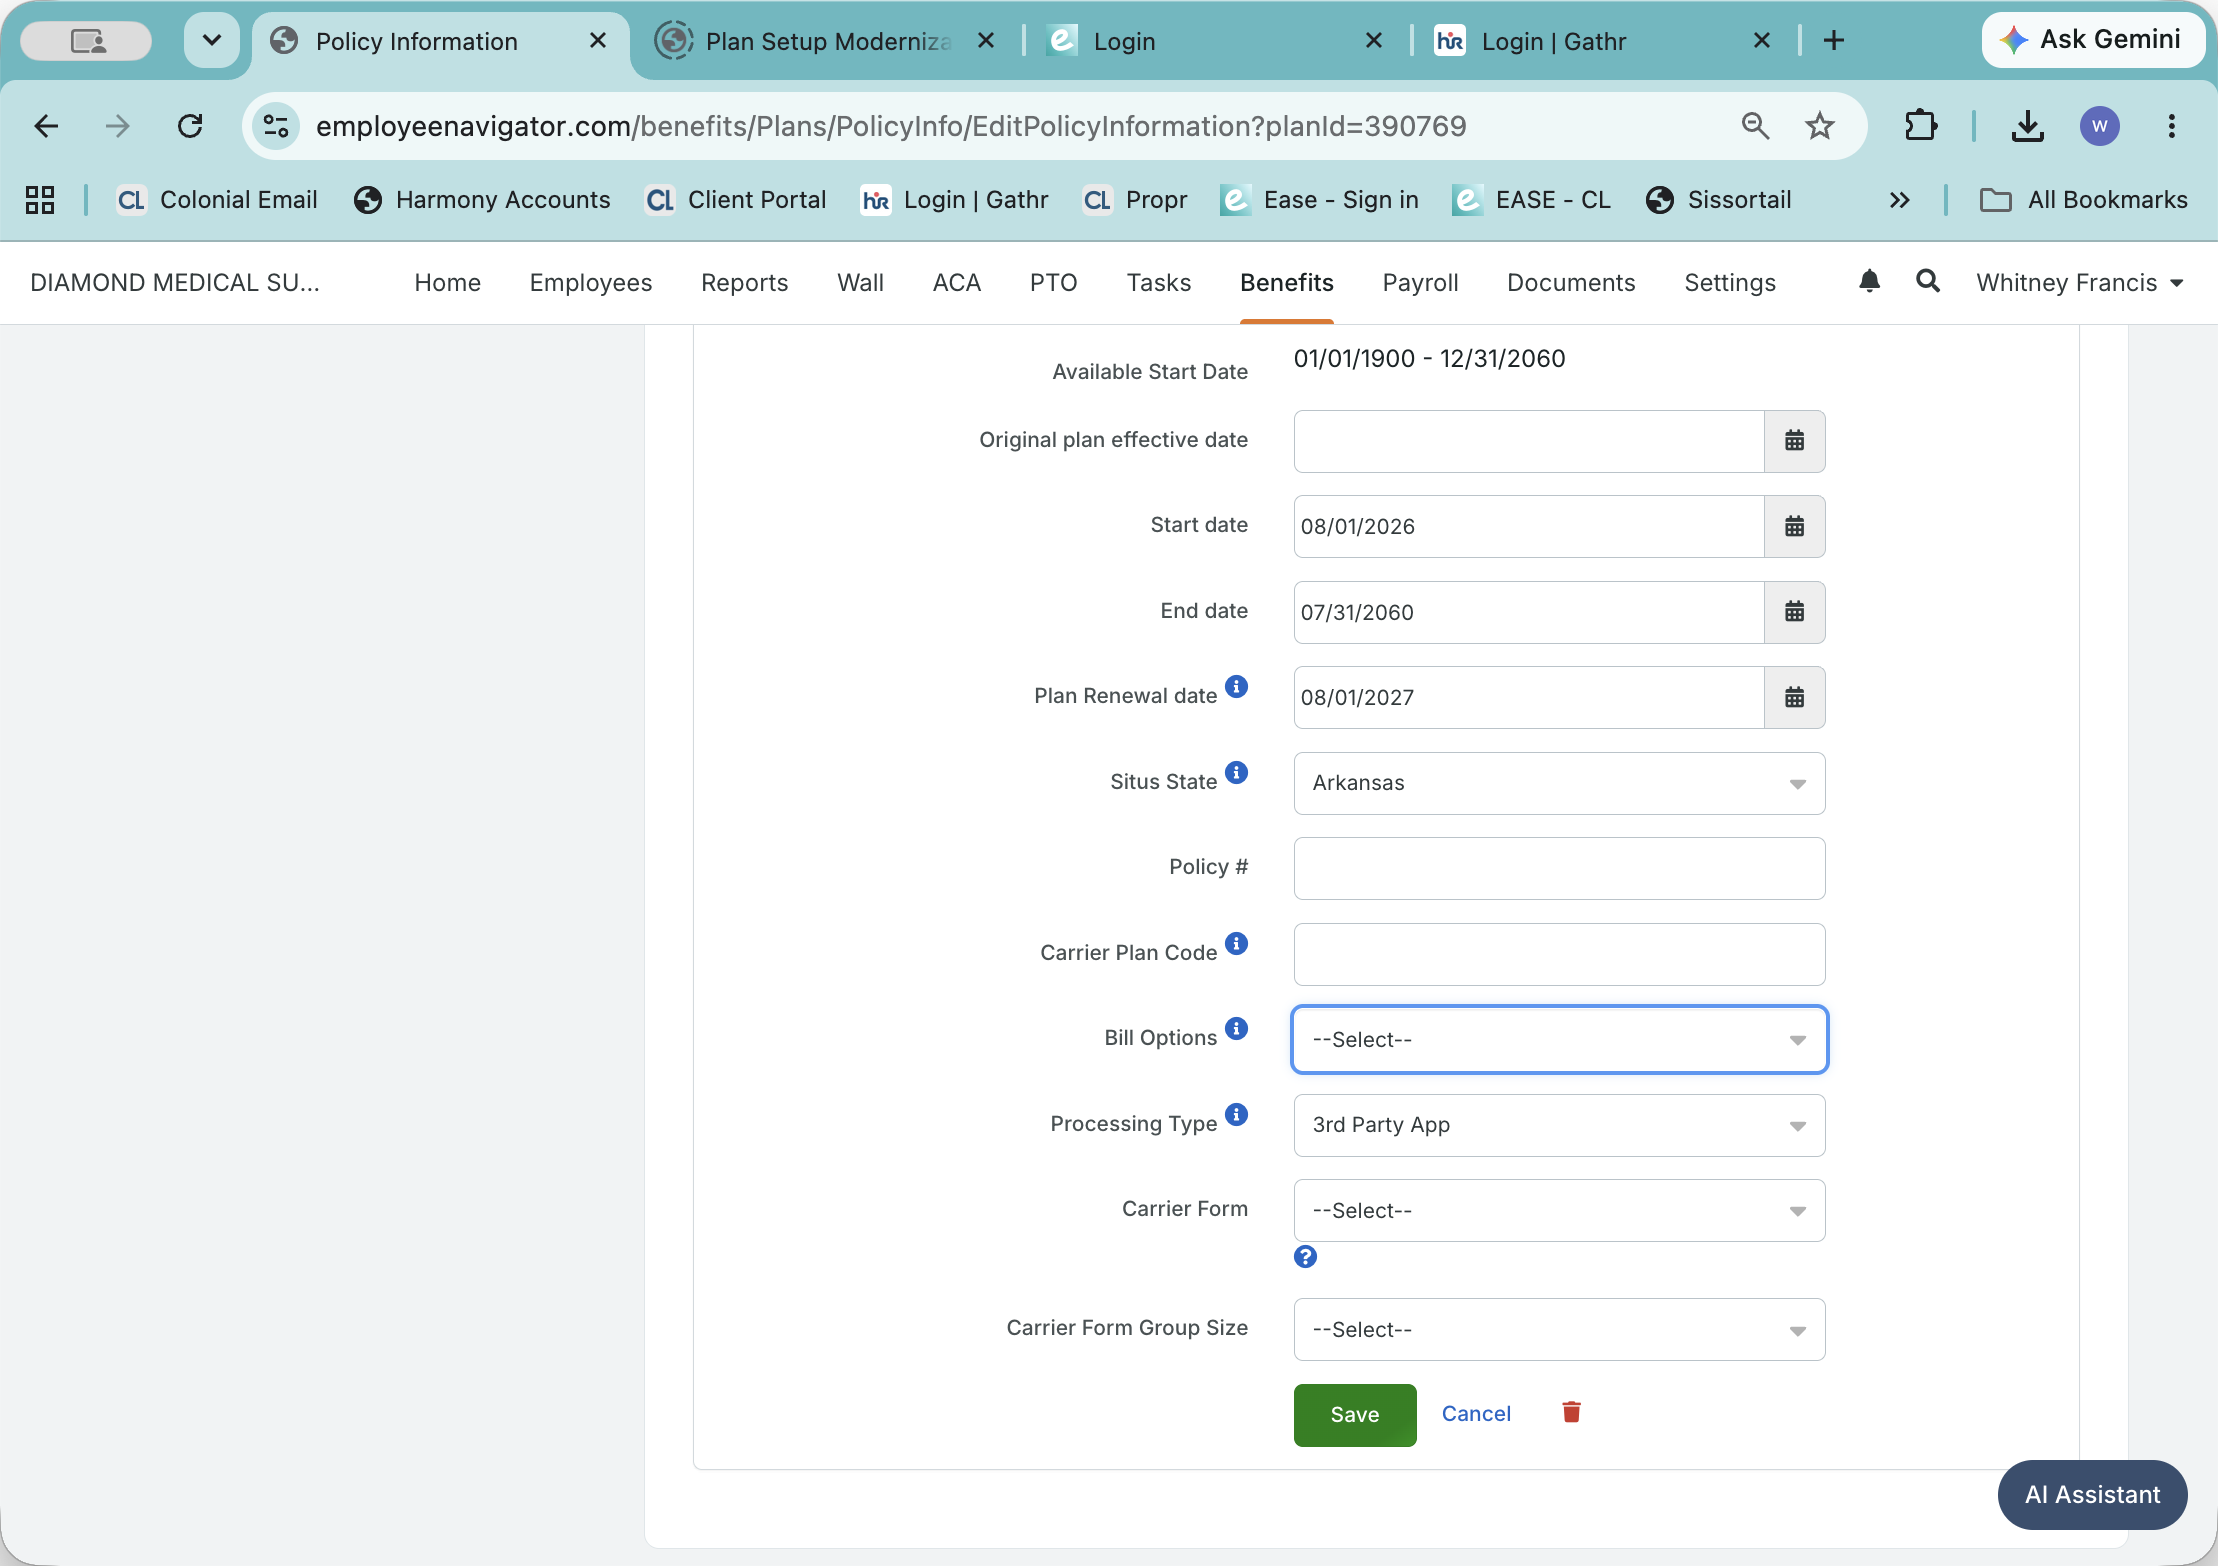
Task: Click the Start date field 08/01/2026
Action: click(1529, 526)
